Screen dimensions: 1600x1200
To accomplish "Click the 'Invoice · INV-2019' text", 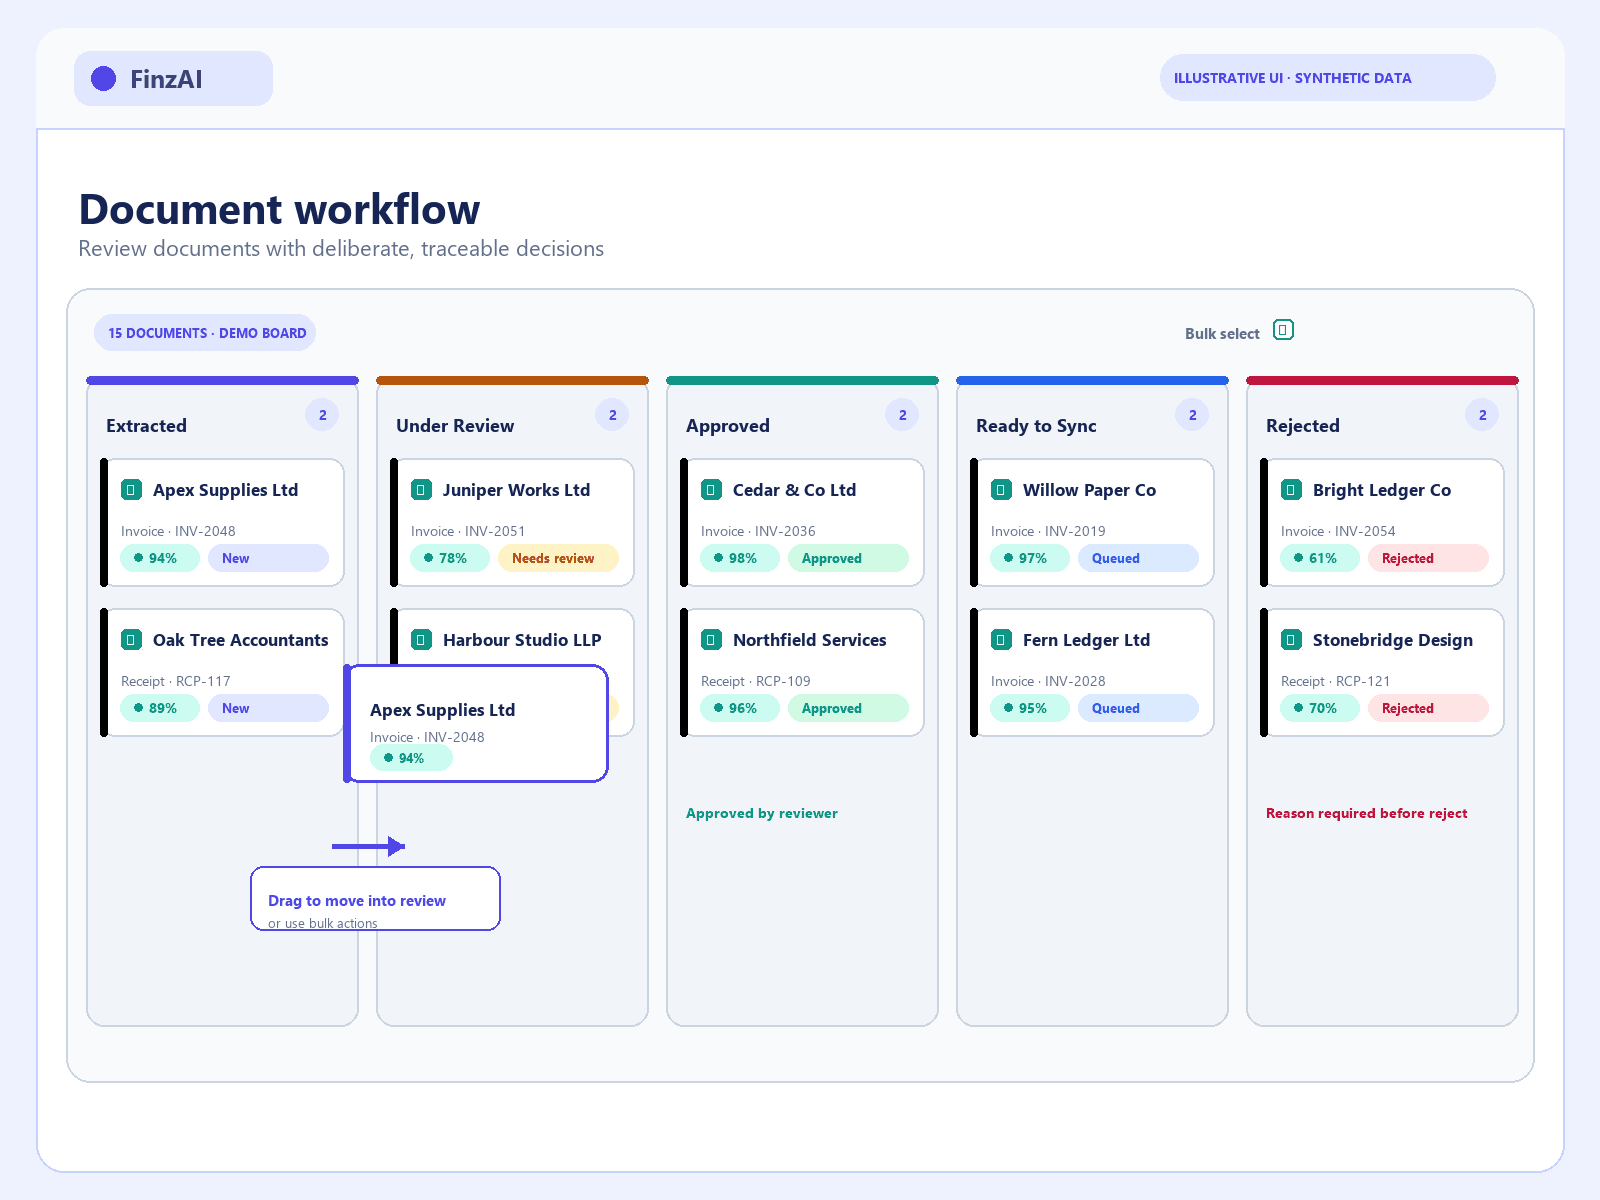I will click(1048, 531).
